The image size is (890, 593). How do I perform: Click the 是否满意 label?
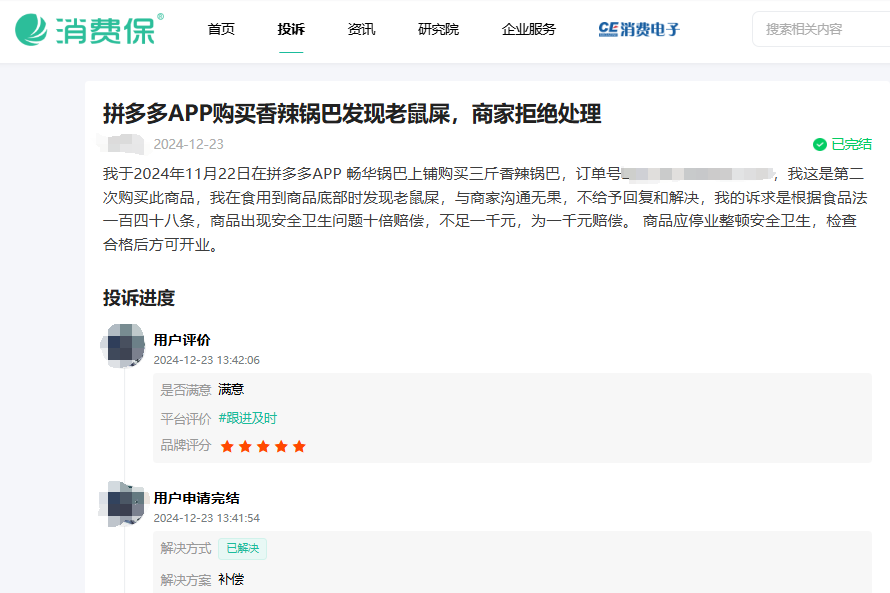tap(186, 390)
